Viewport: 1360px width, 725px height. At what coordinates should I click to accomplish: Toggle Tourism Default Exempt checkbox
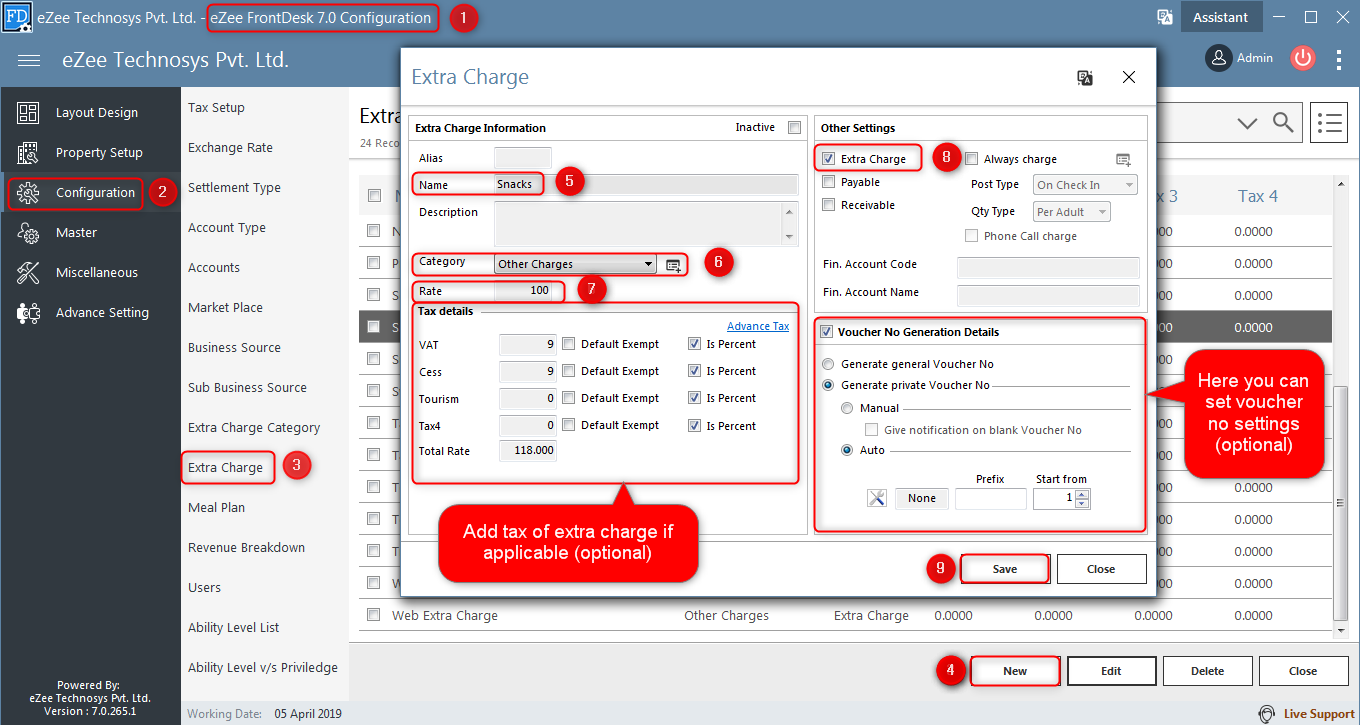[x=568, y=398]
